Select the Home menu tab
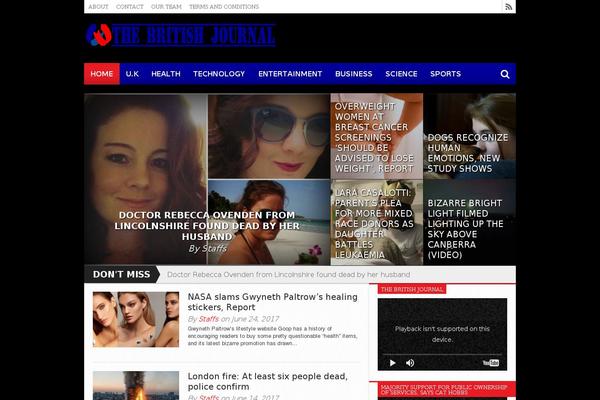Image resolution: width=600 pixels, height=400 pixels. pyautogui.click(x=102, y=74)
